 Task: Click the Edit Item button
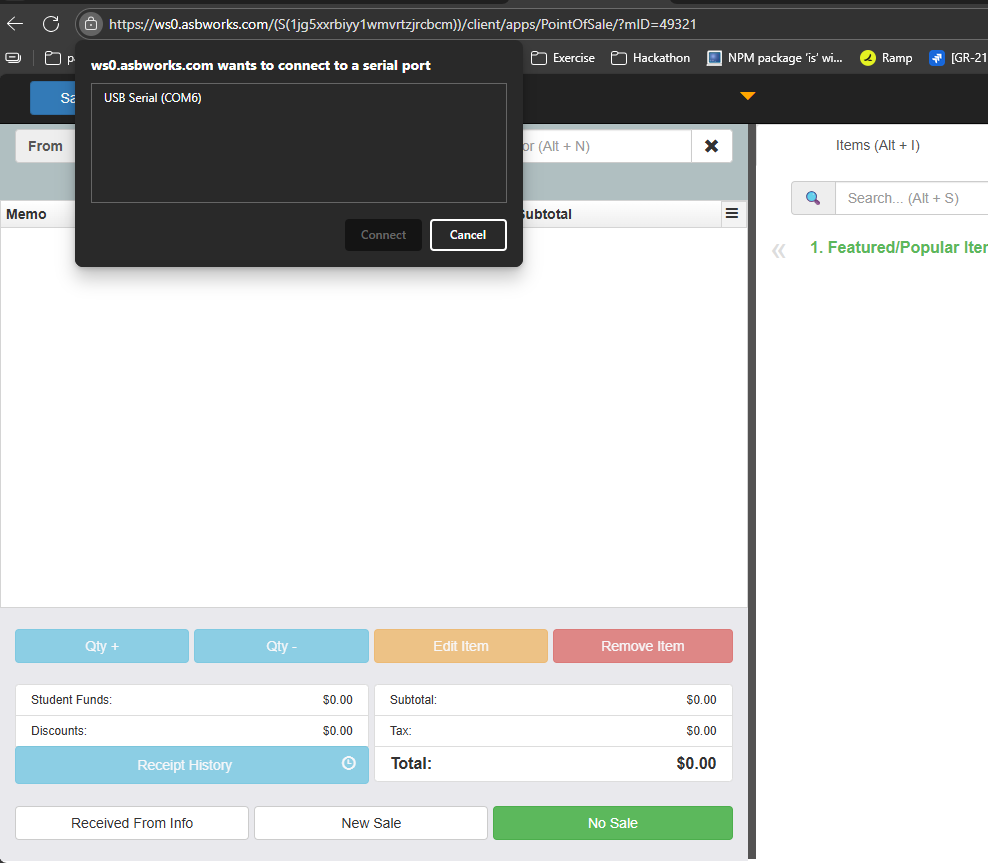click(461, 646)
